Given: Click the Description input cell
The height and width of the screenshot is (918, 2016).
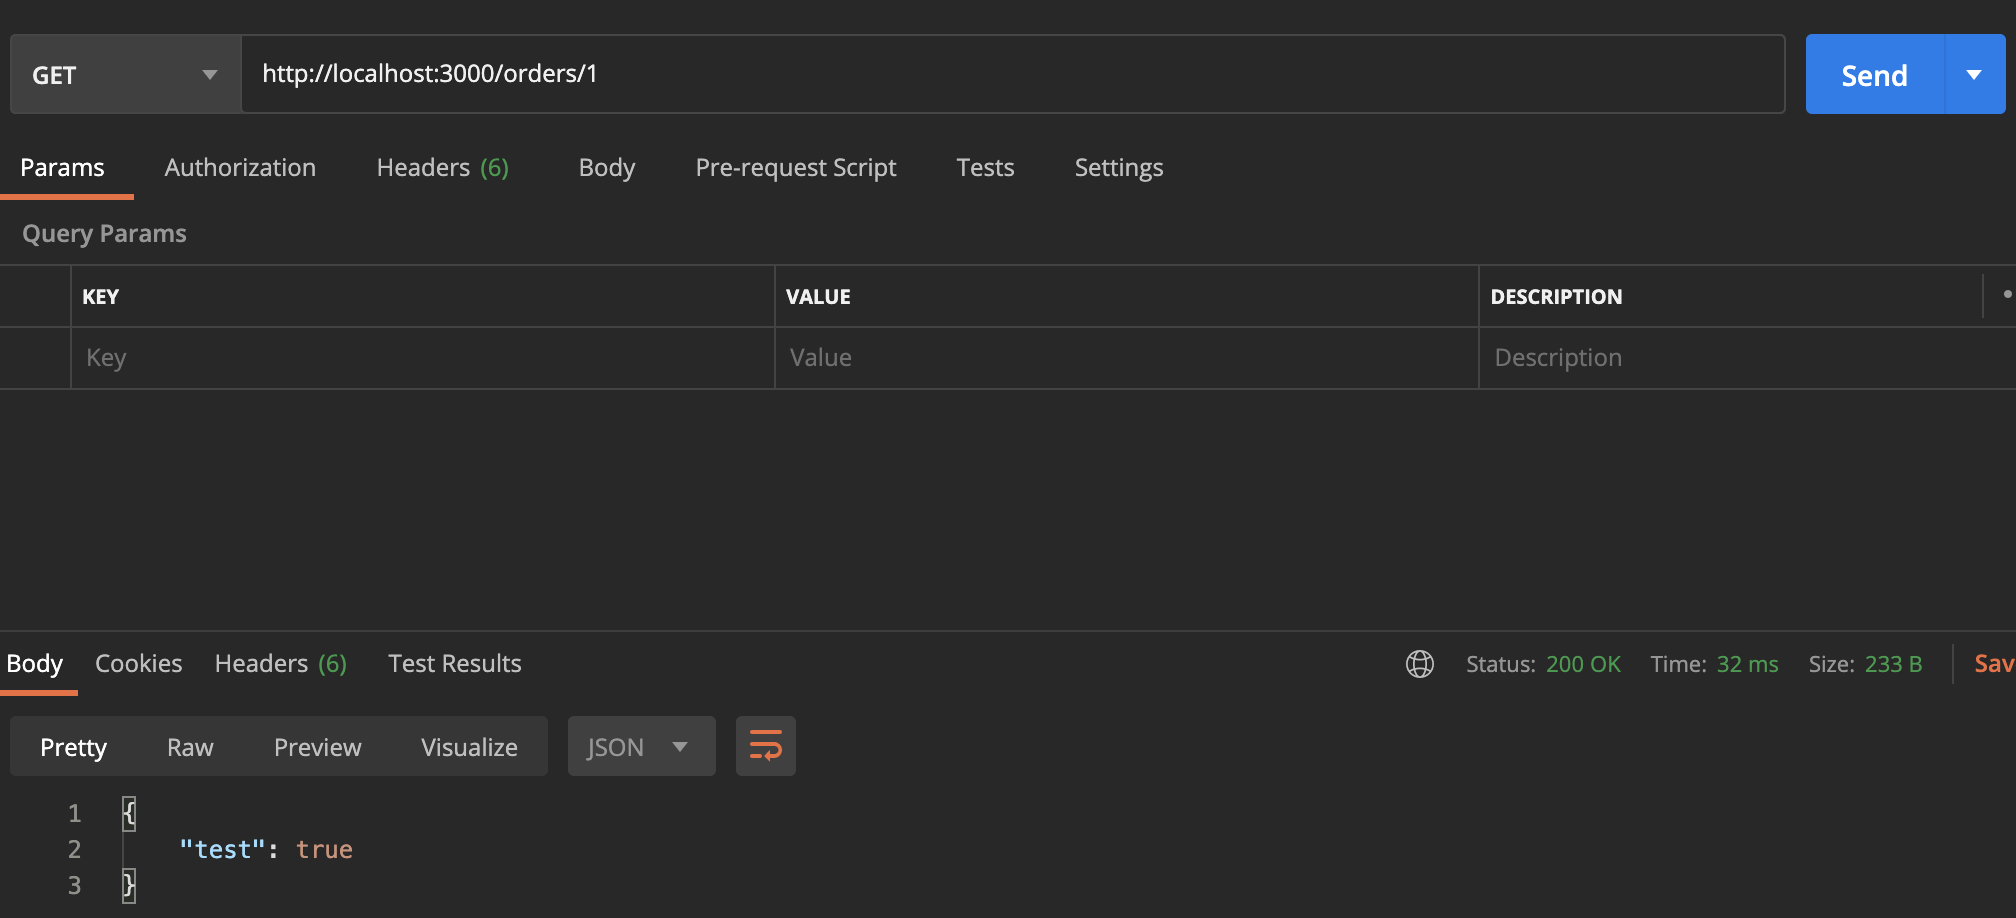Looking at the screenshot, I should [1747, 358].
